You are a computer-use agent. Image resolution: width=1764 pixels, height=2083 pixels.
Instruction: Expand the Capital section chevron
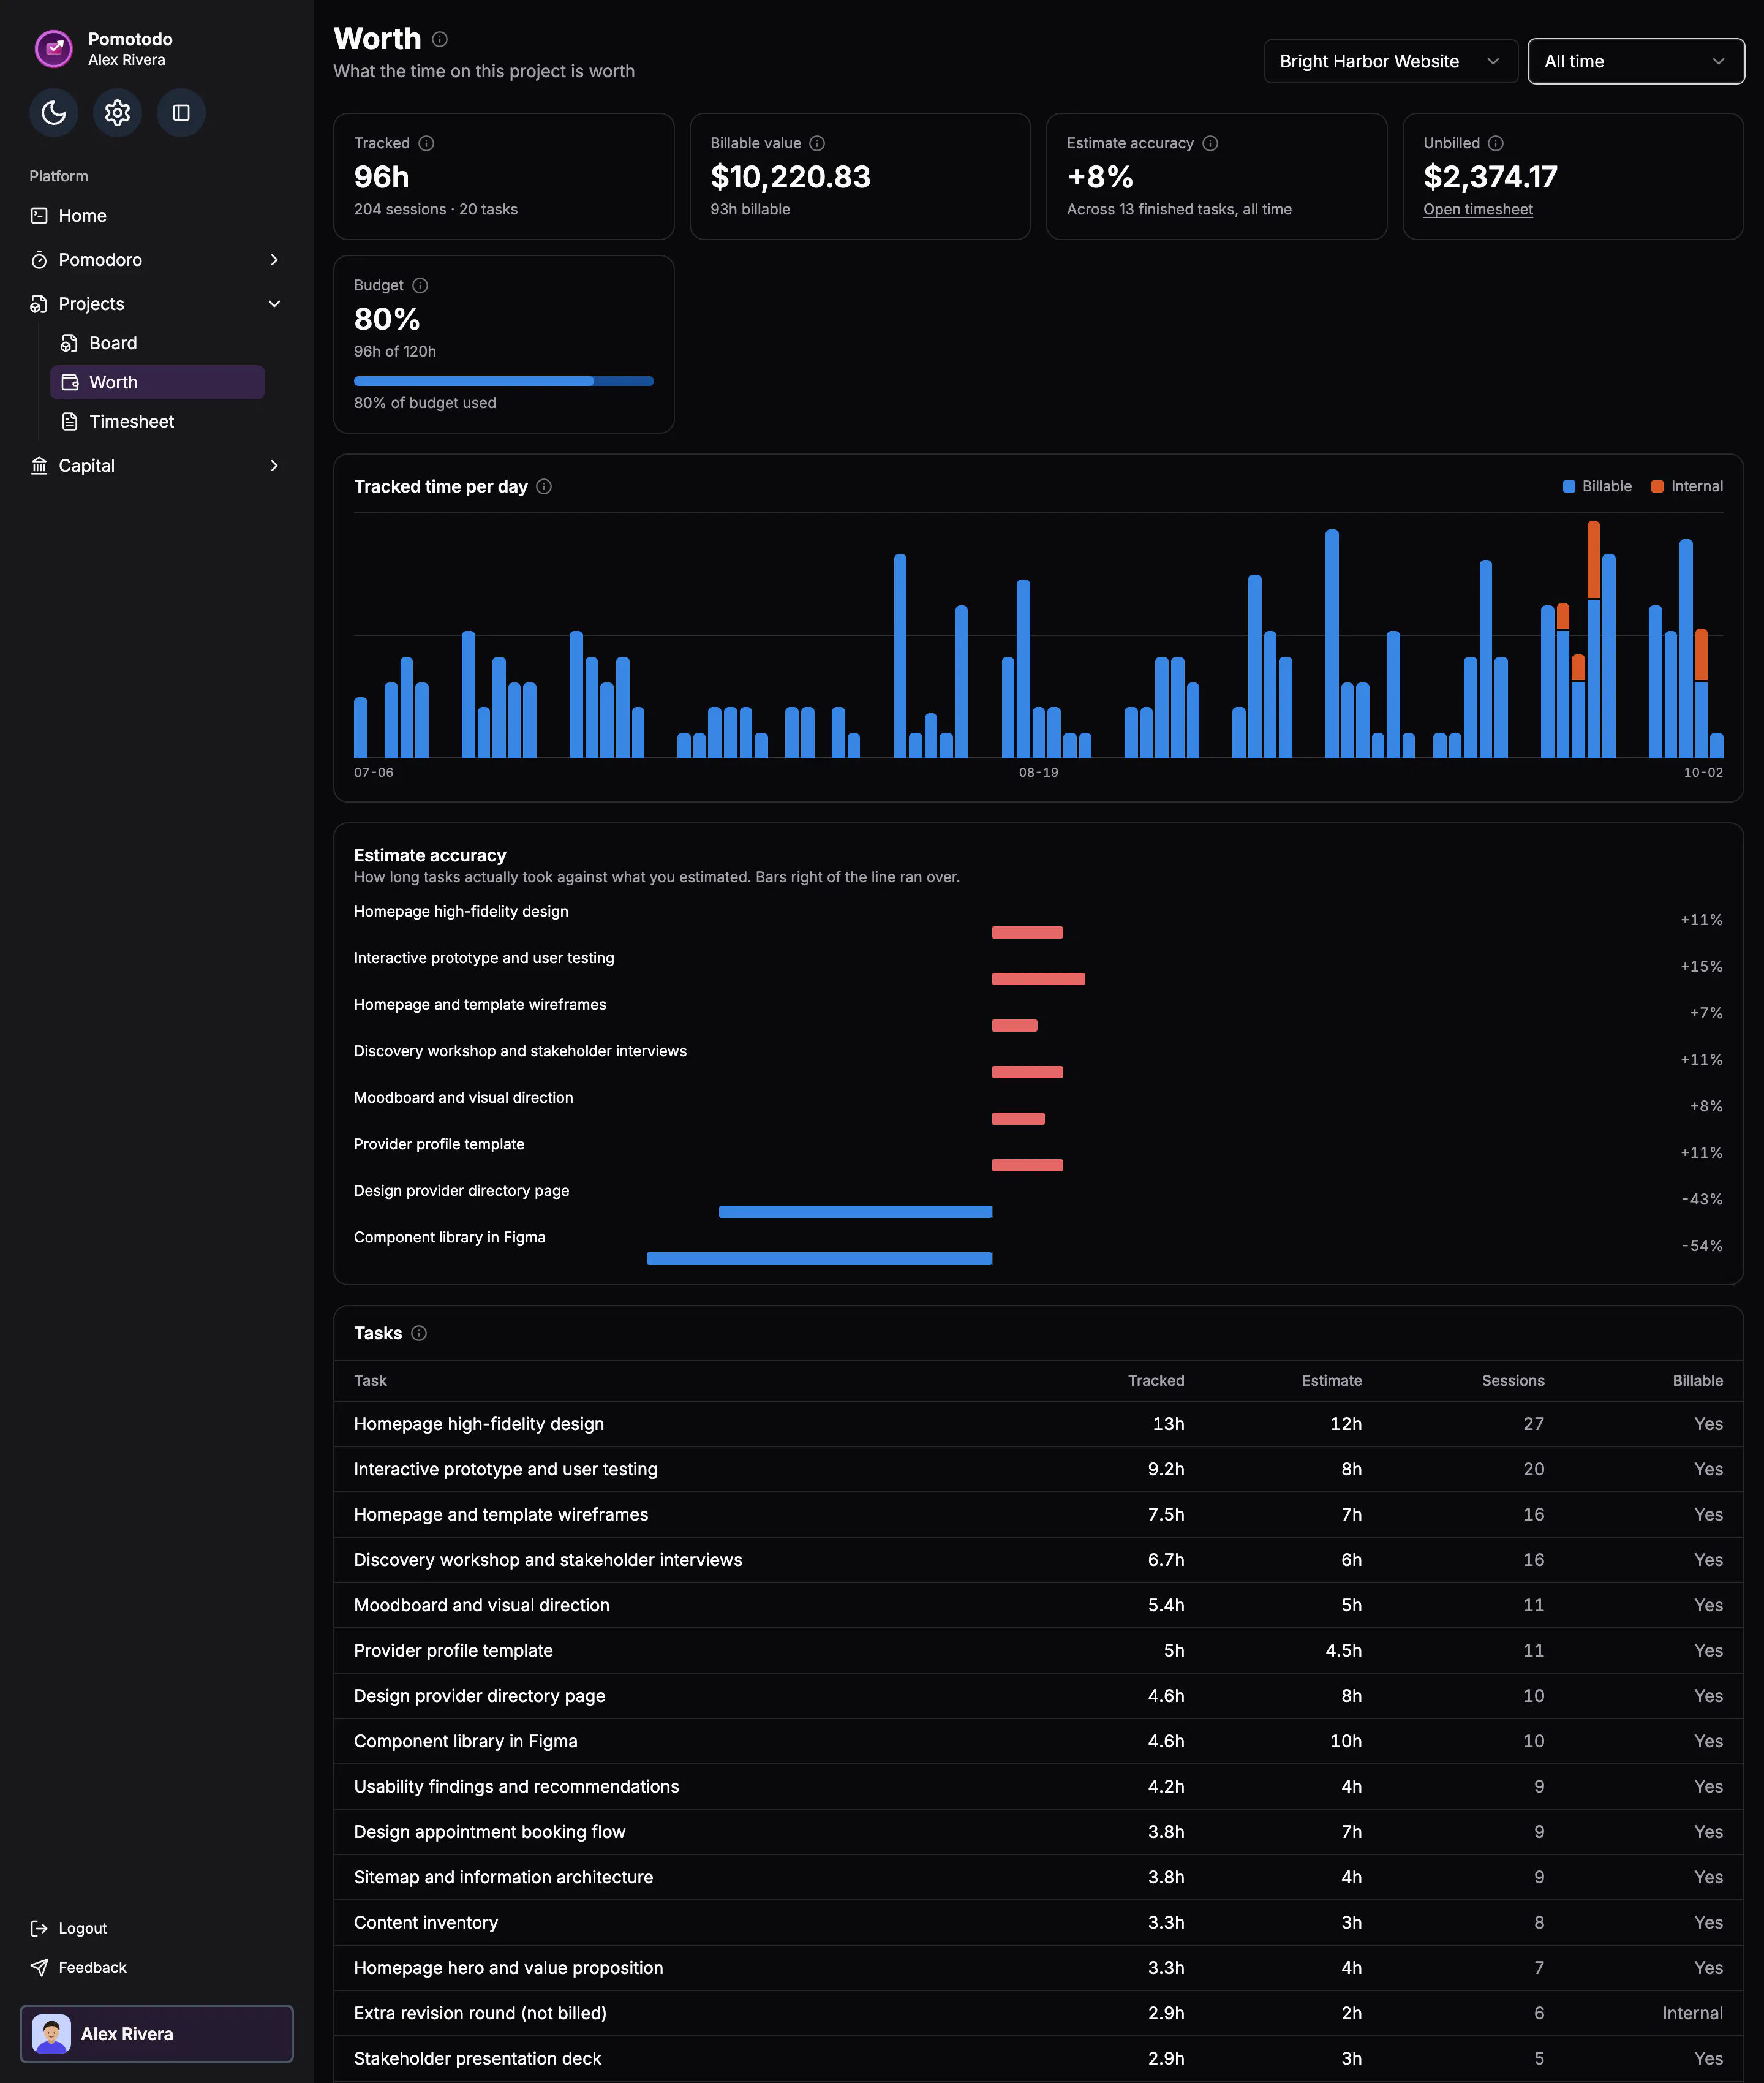(x=274, y=466)
